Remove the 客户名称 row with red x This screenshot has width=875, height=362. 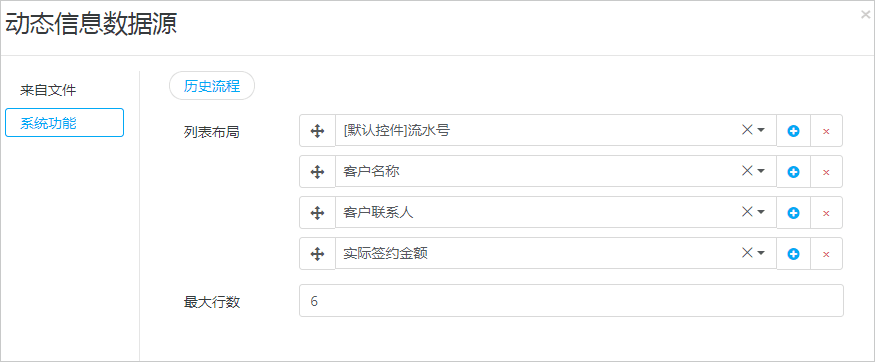[826, 172]
